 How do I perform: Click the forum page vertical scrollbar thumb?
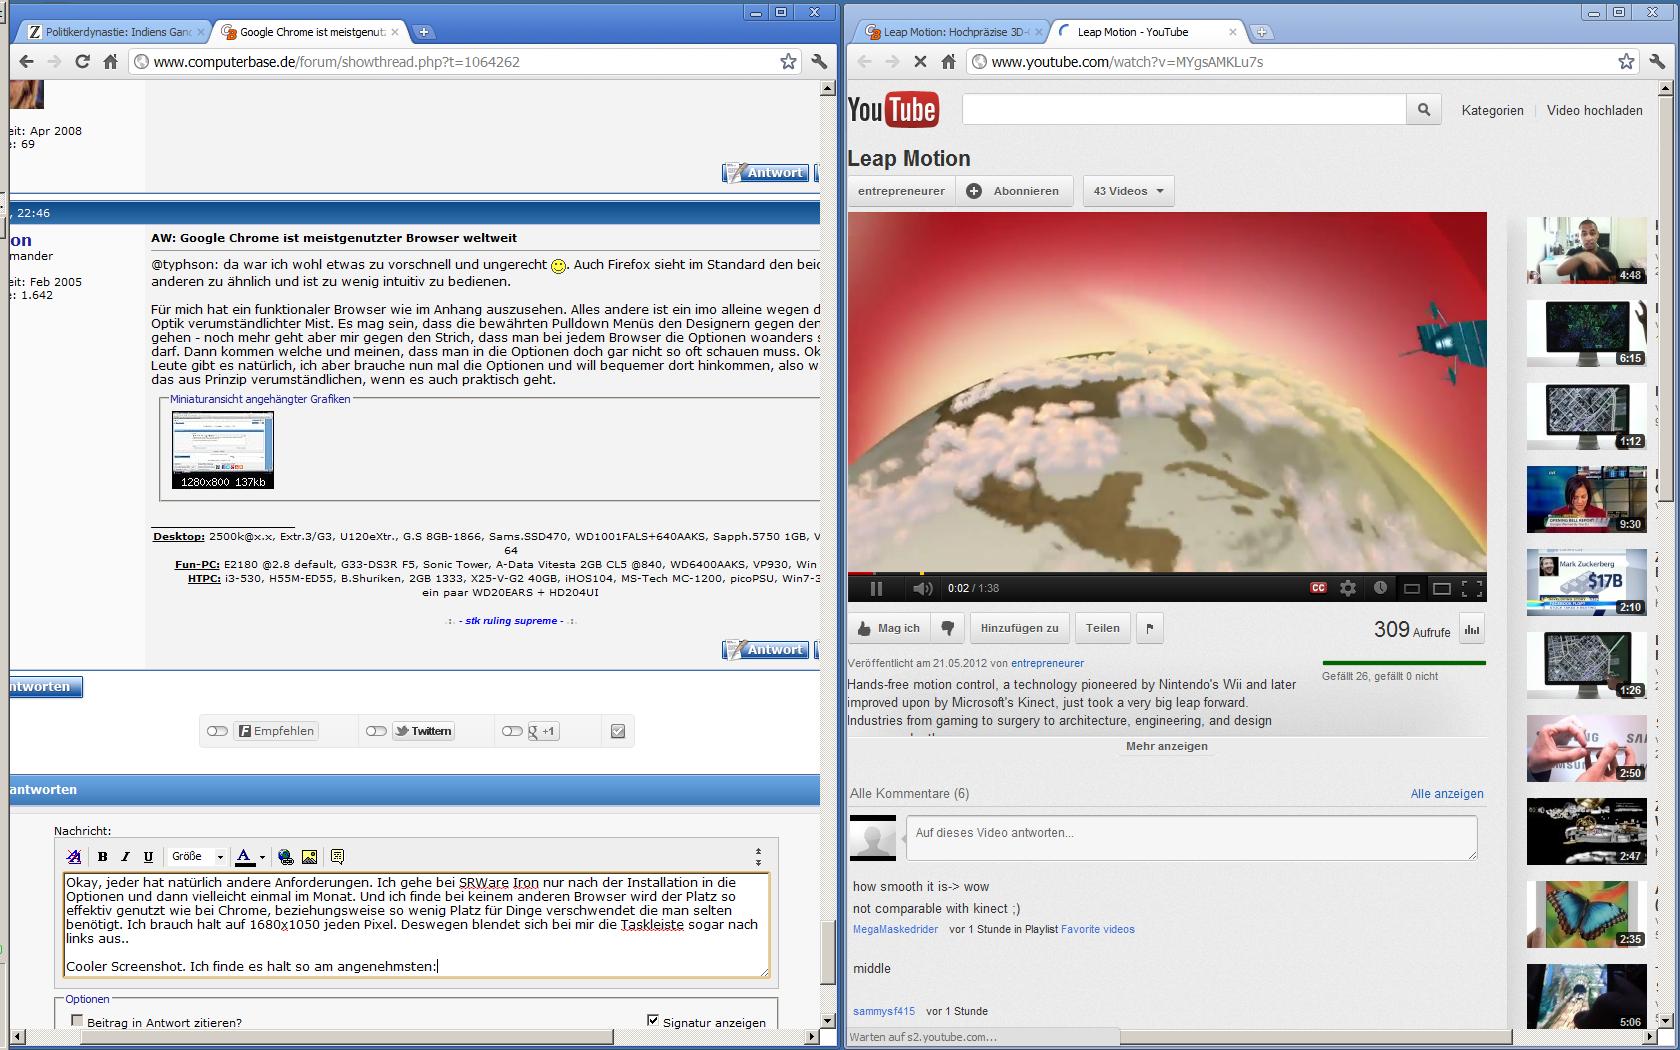pos(827,951)
